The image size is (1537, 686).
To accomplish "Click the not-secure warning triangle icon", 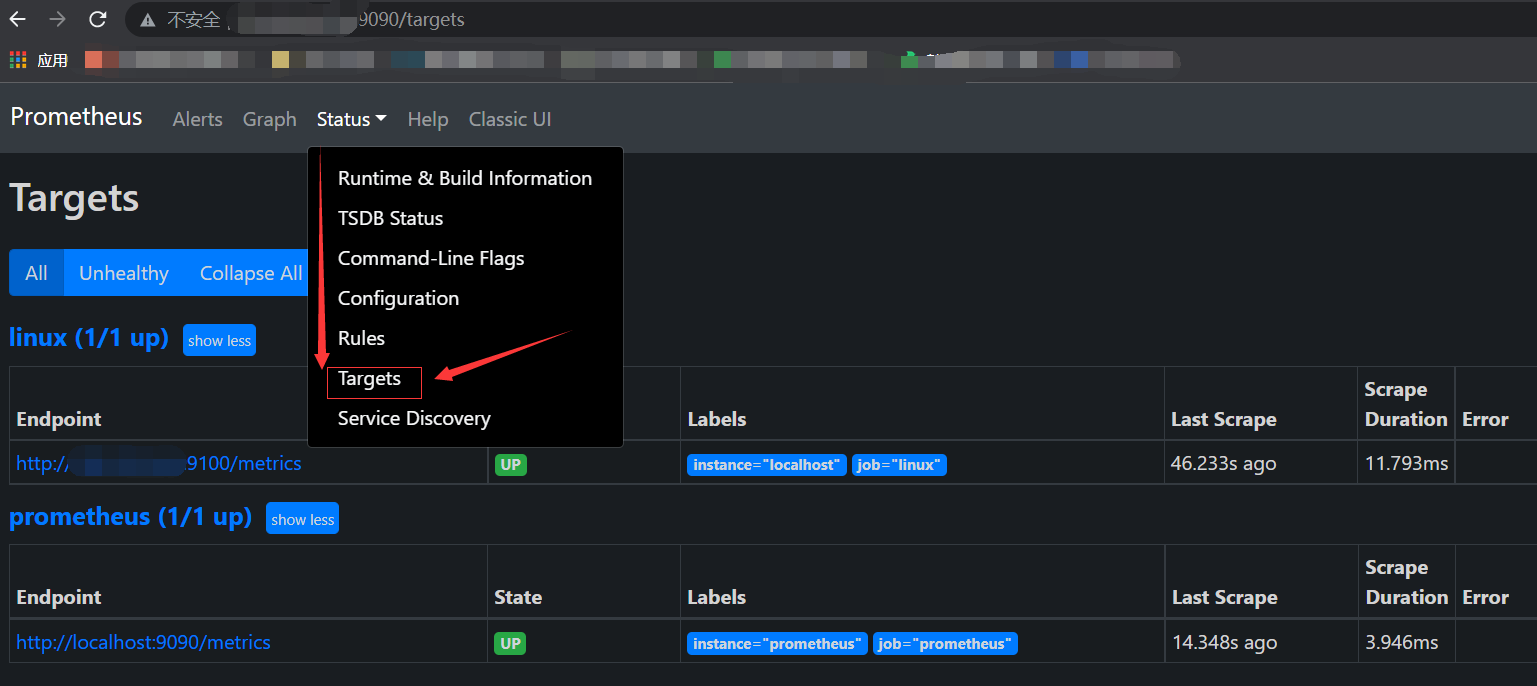I will [148, 20].
